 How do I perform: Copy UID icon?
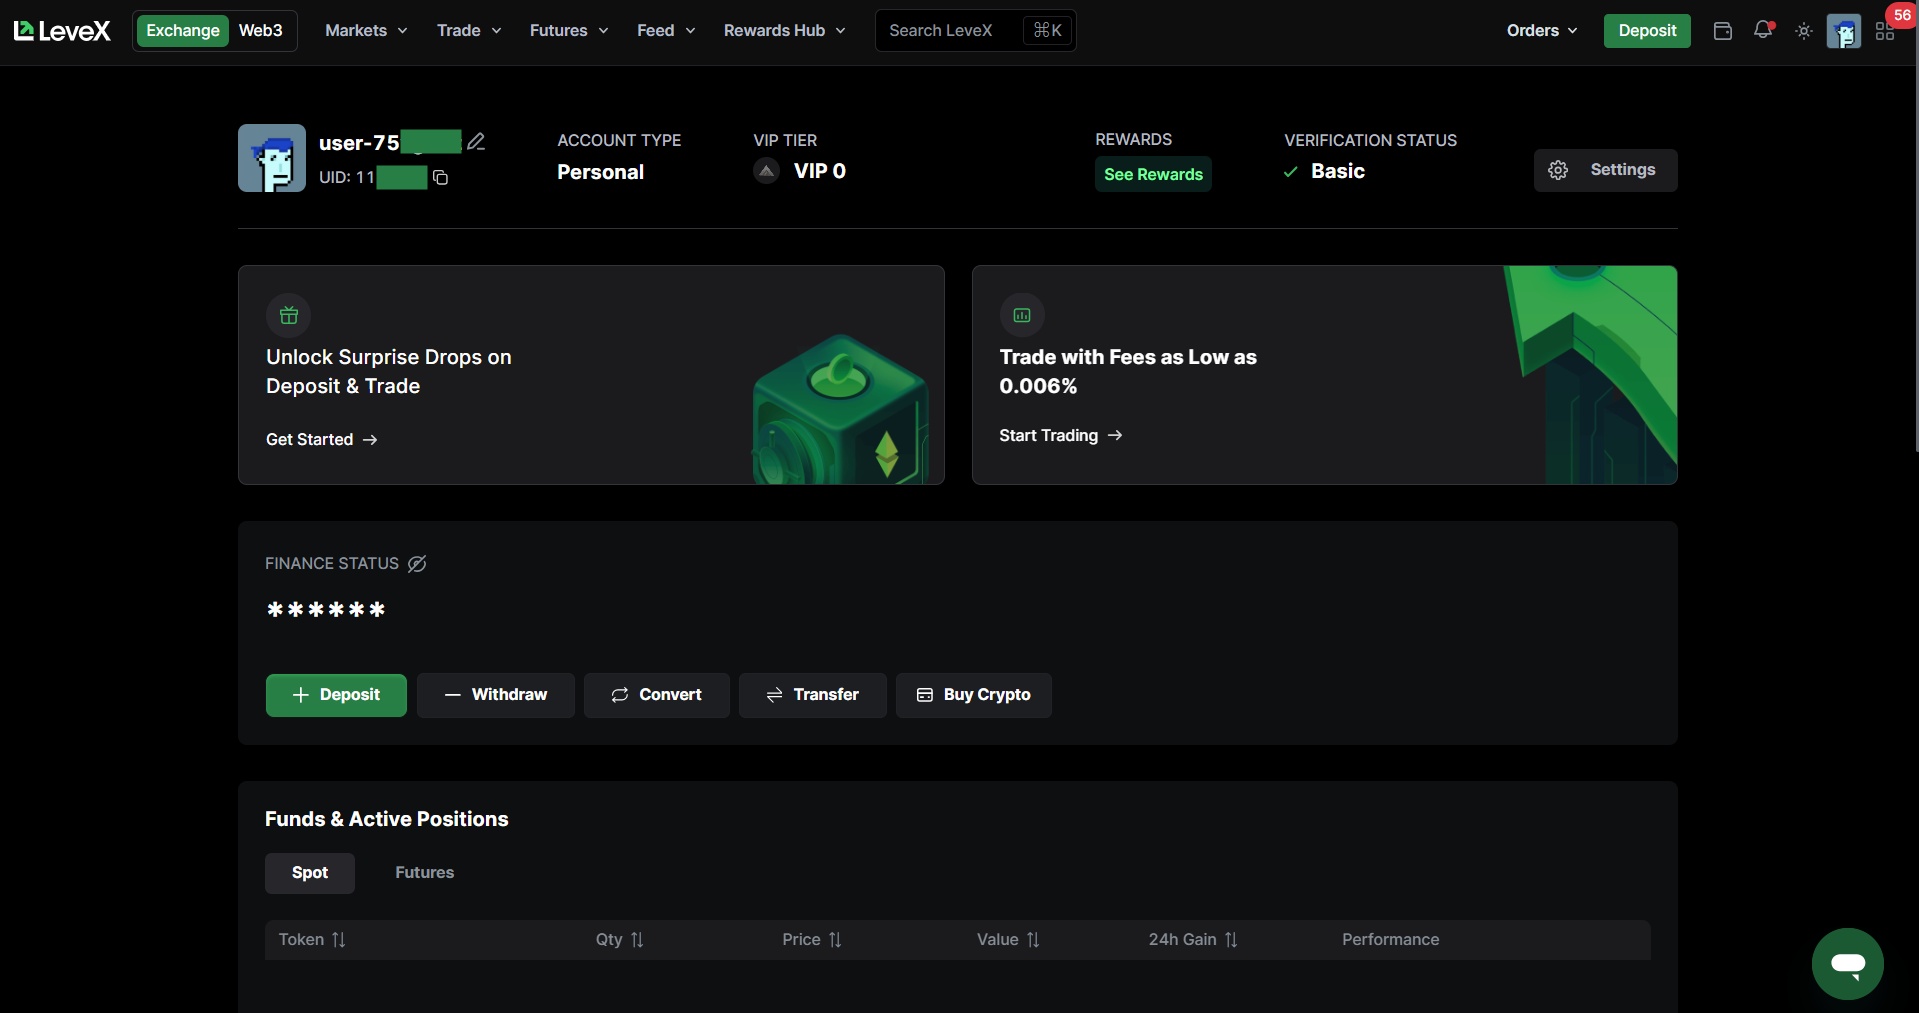[440, 178]
